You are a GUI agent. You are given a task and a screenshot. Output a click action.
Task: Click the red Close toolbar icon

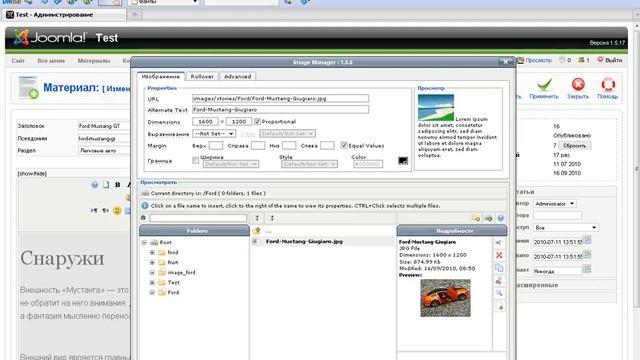click(578, 84)
